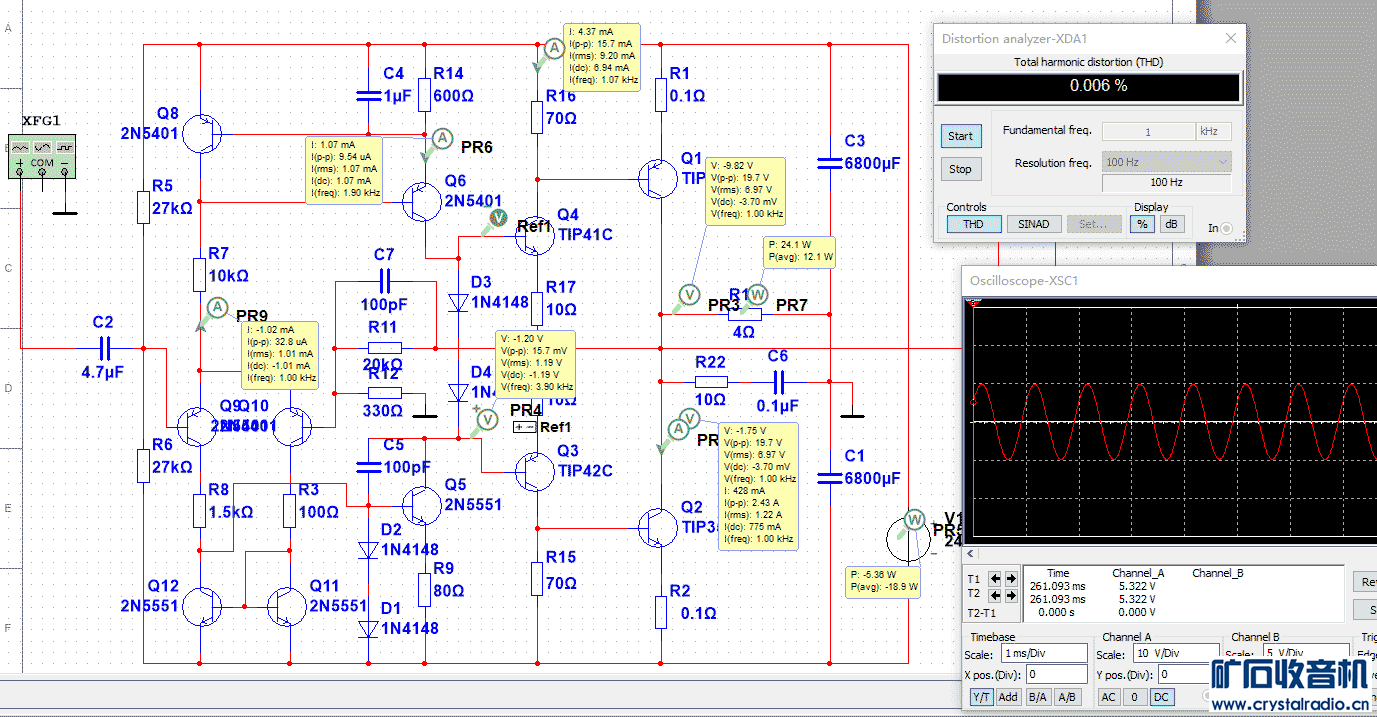This screenshot has height=717, width=1377.
Task: Select the Q12 2N5551 transistor symbol
Action: pos(201,606)
